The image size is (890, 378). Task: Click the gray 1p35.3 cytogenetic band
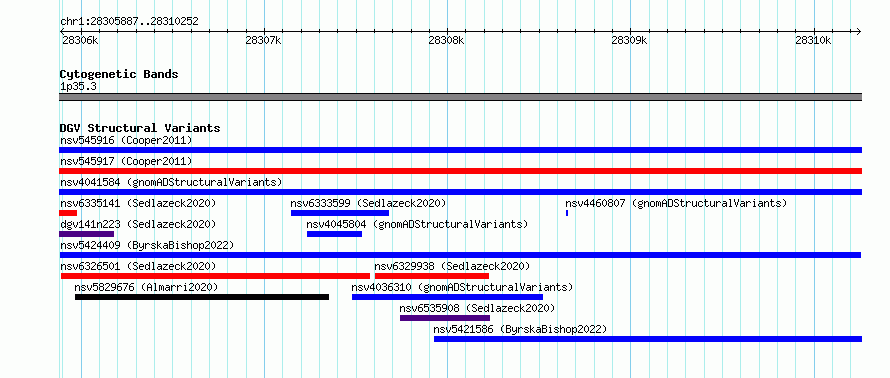tap(460, 97)
